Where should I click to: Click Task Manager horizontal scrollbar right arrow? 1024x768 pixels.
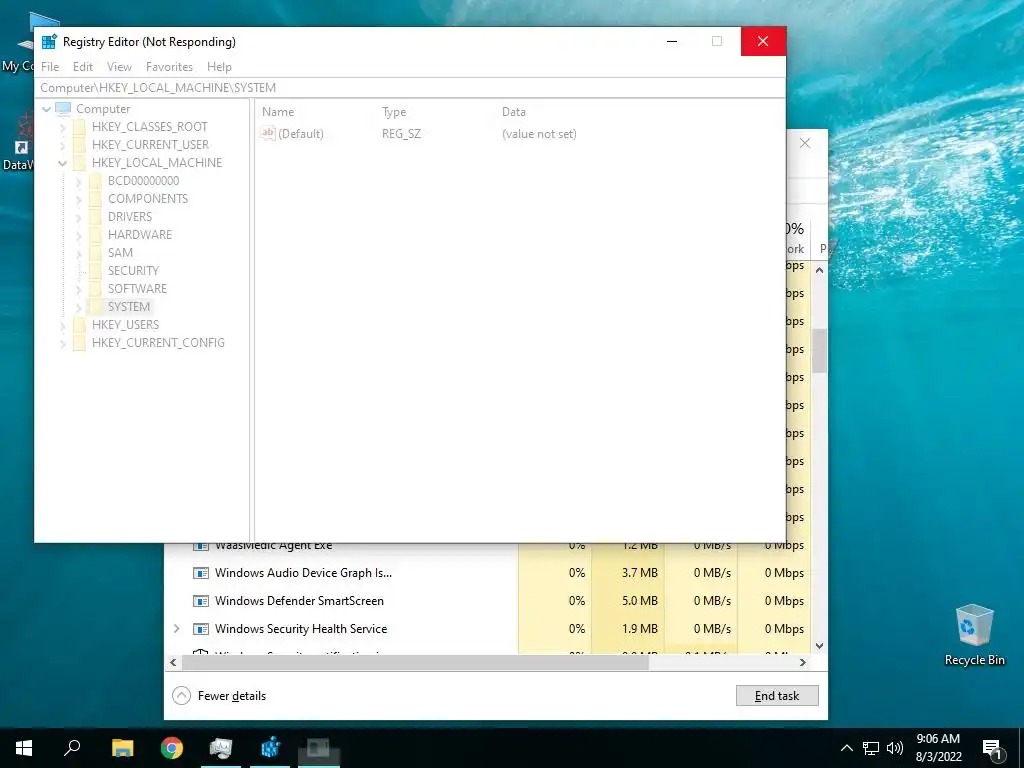pos(803,662)
